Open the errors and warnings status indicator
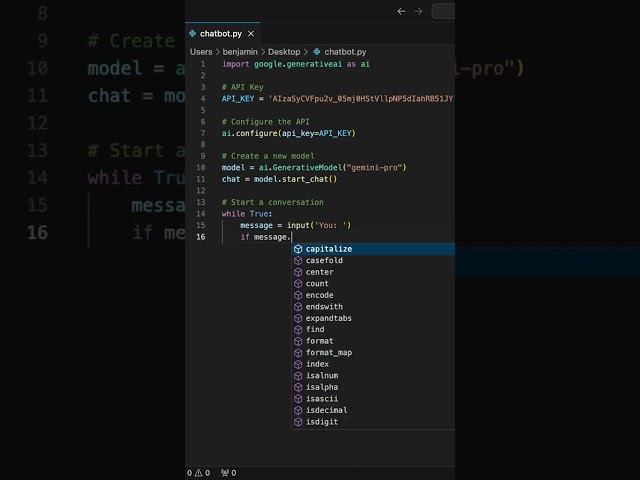Viewport: 640px width, 480px height. (199, 473)
